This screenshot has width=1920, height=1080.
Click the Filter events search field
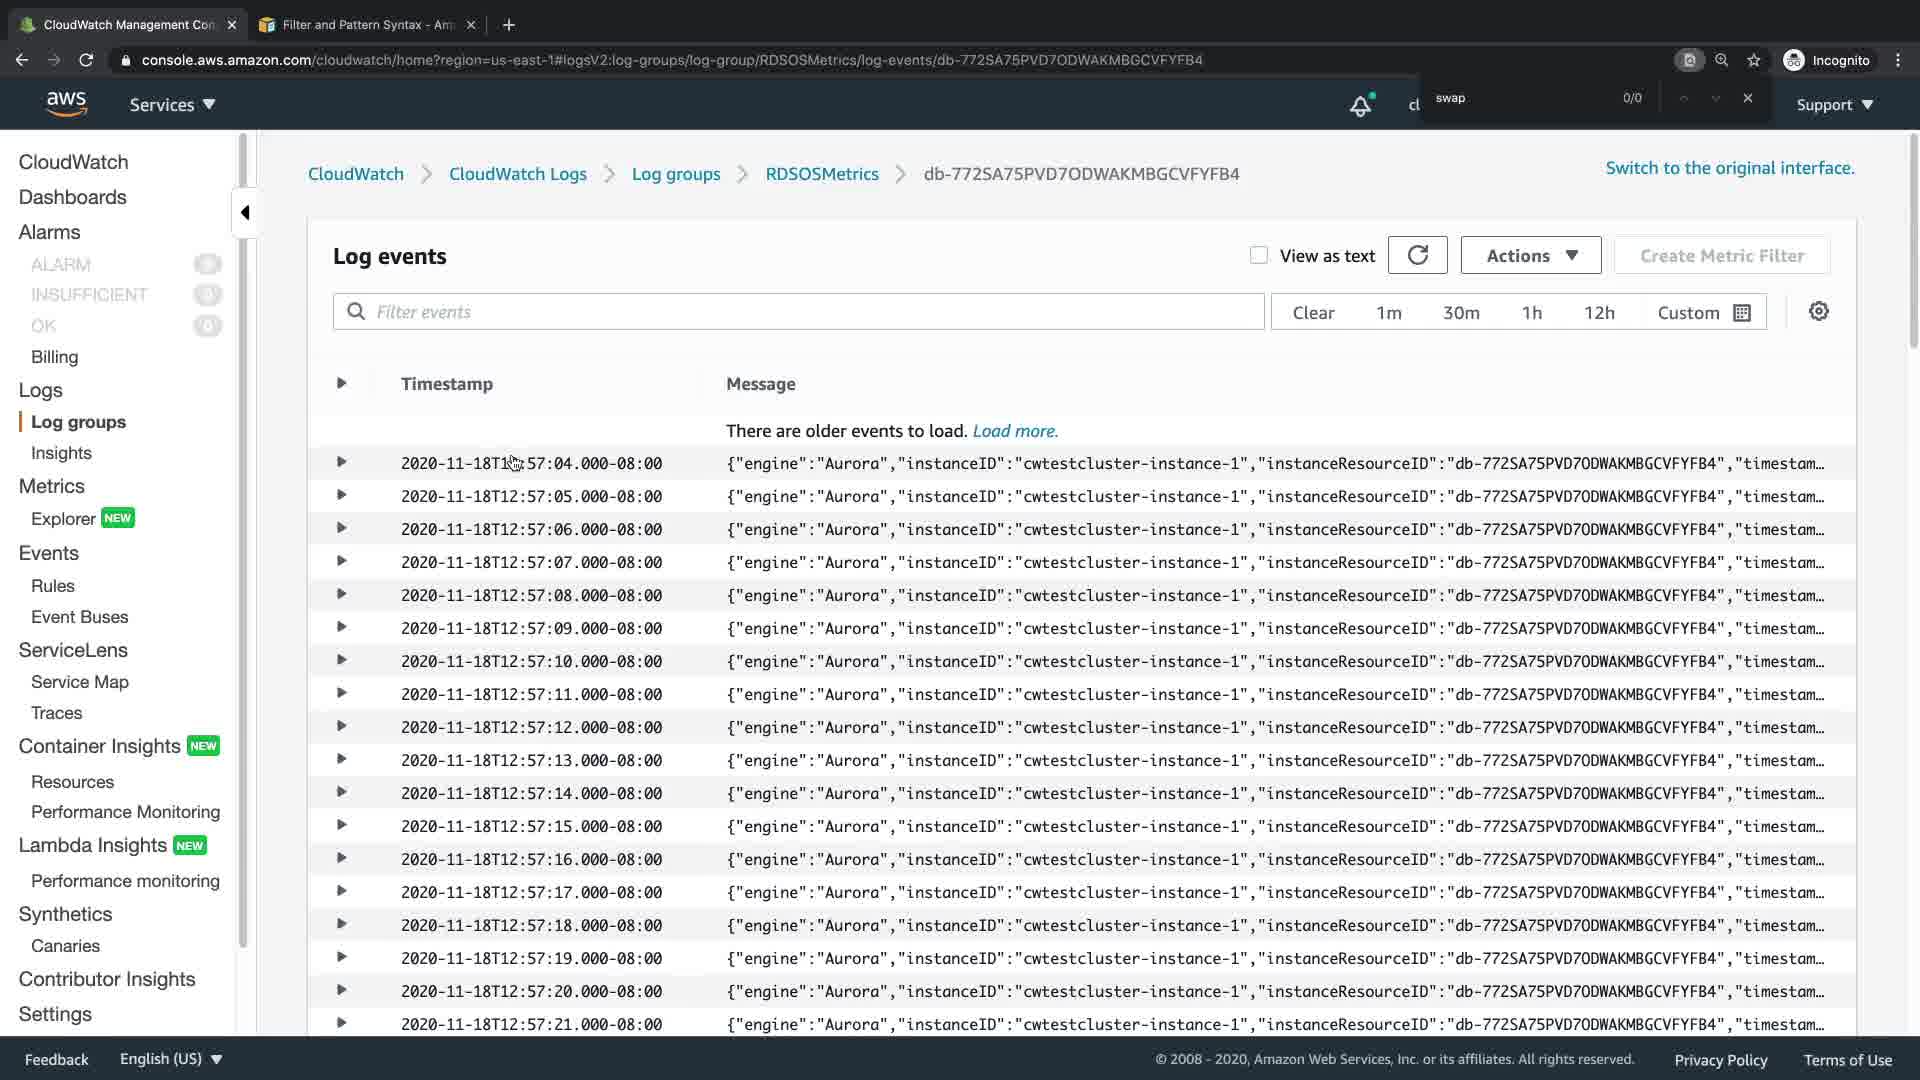(800, 312)
